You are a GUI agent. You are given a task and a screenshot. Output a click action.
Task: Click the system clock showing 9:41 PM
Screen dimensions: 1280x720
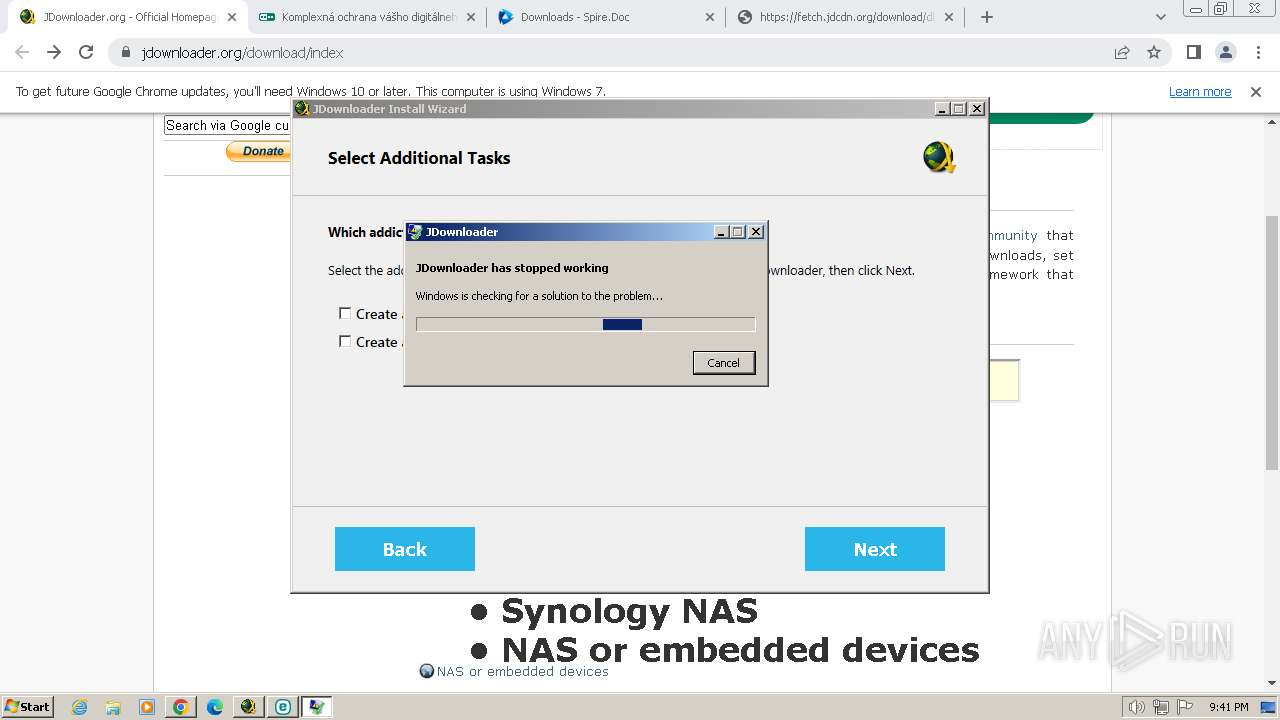point(1228,707)
